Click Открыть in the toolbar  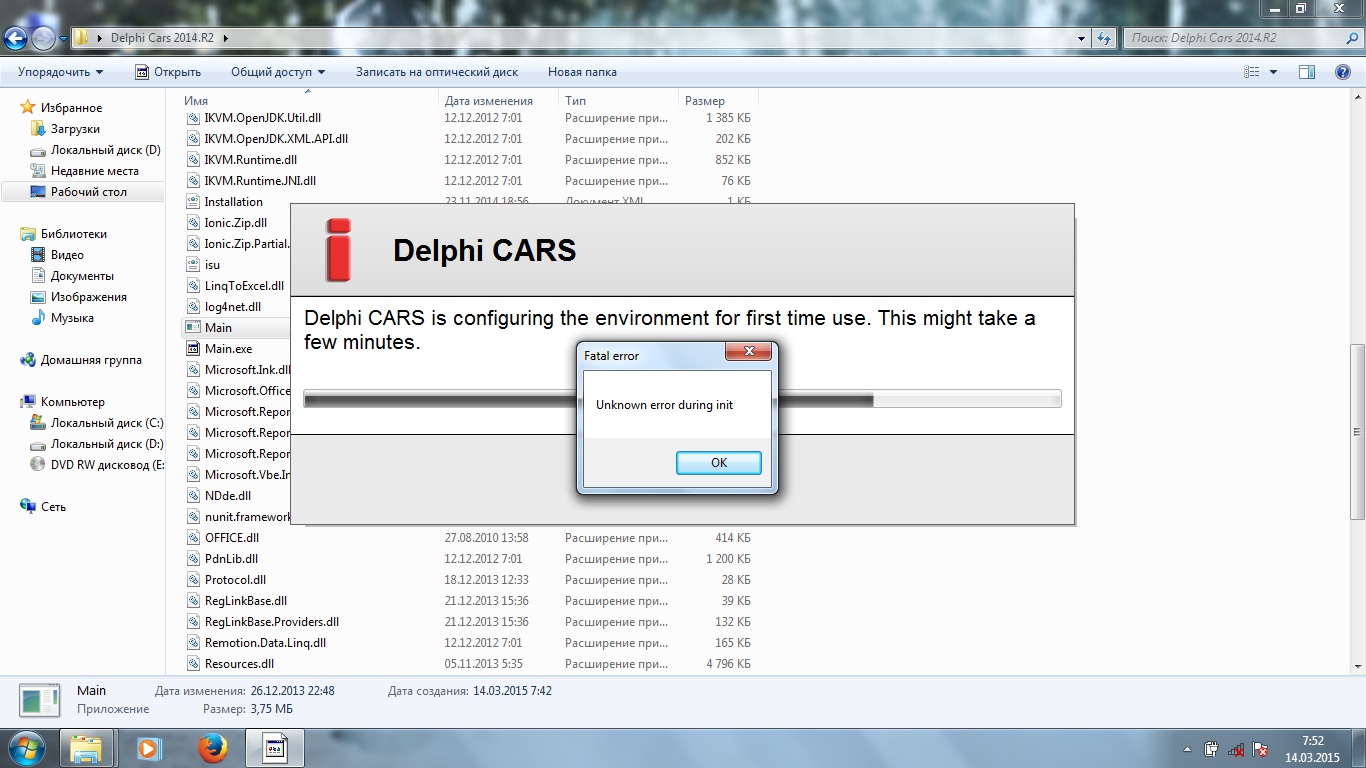(168, 72)
